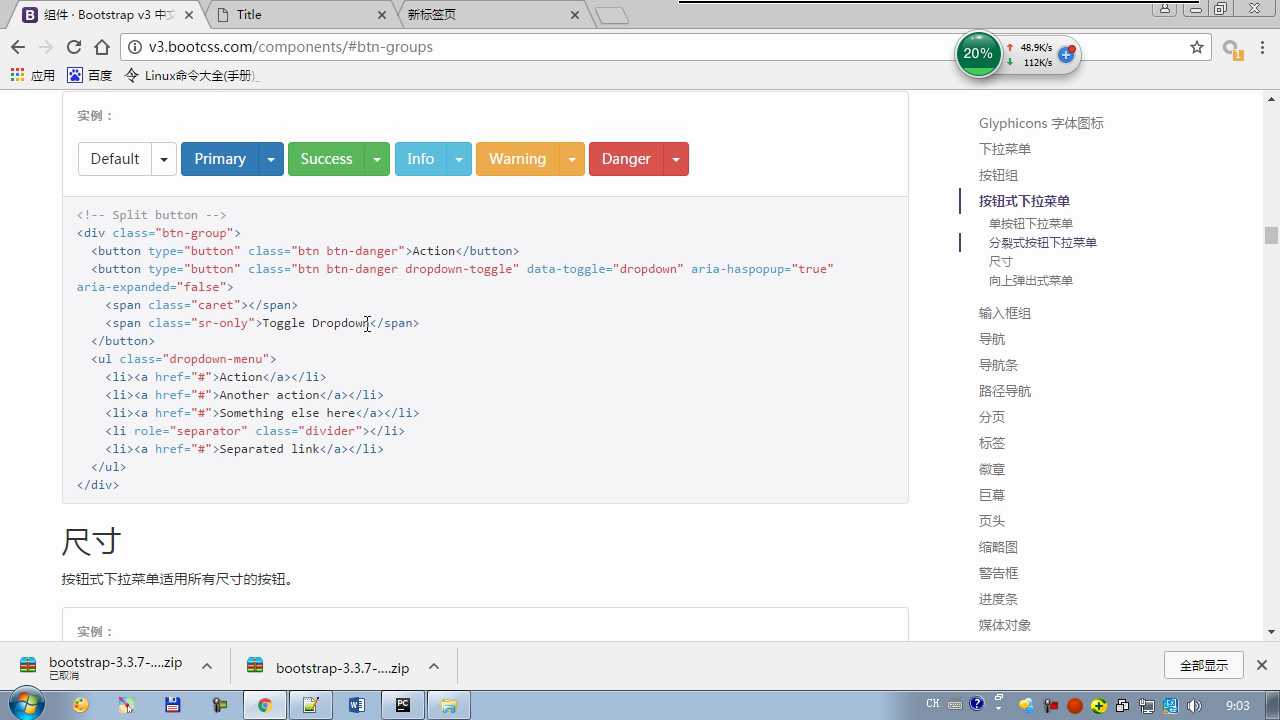Jump to 单按钮下拉菜单 subsection
The width and height of the screenshot is (1280, 720).
pos(1031,224)
